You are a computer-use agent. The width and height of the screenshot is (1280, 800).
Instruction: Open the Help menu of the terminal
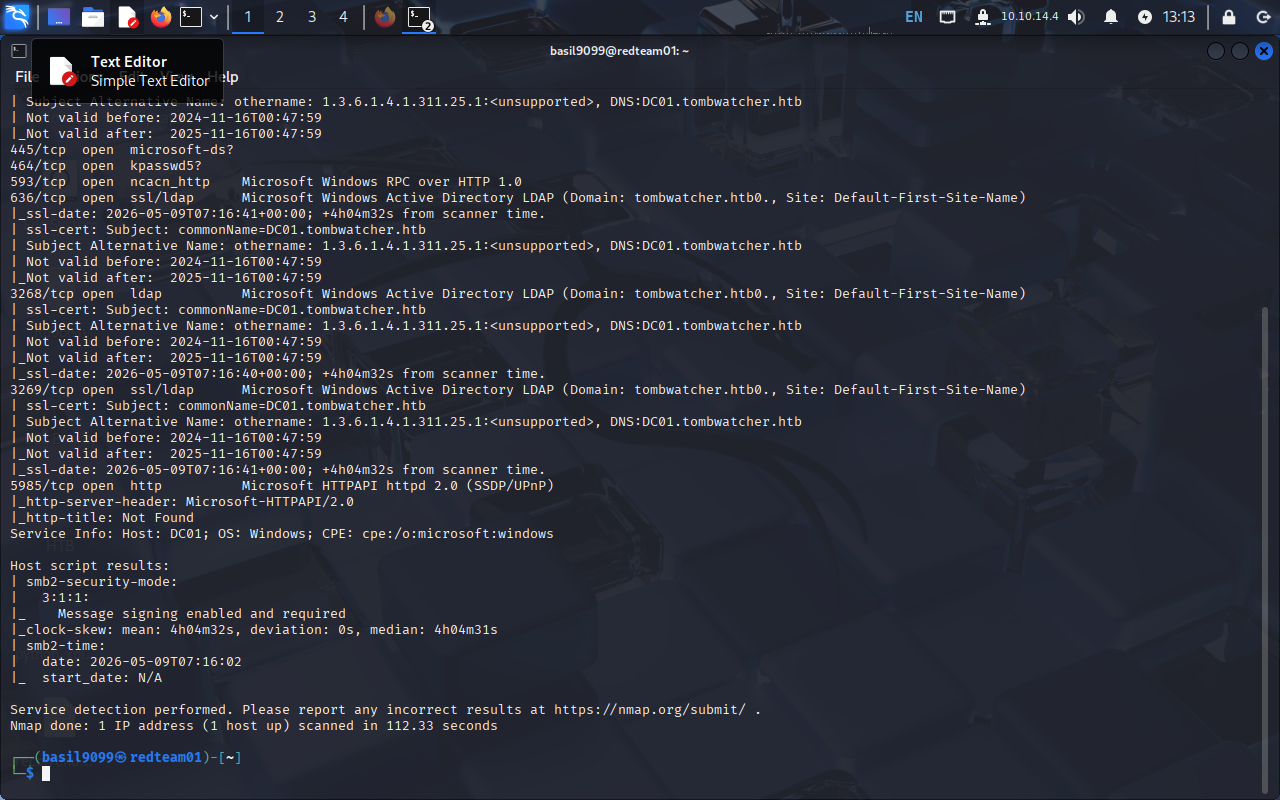coord(224,77)
